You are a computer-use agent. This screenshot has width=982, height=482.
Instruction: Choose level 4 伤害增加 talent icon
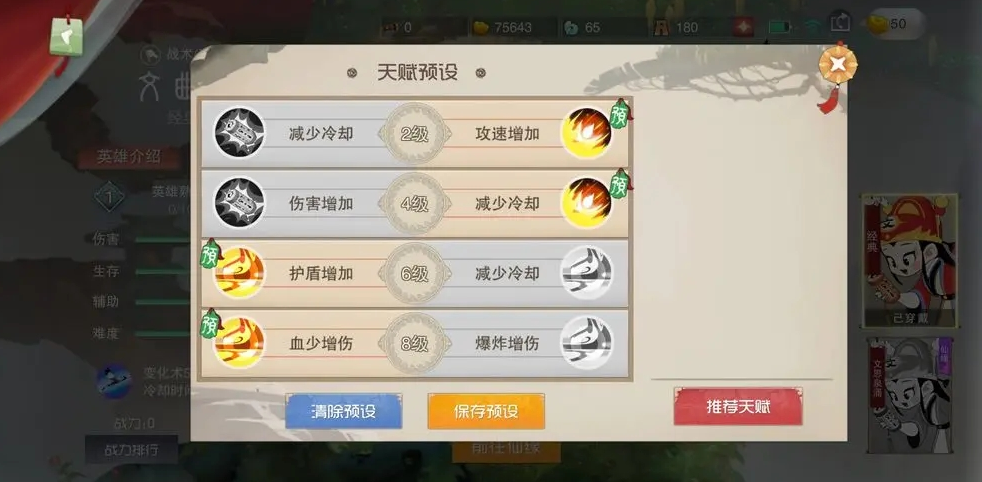pos(239,203)
